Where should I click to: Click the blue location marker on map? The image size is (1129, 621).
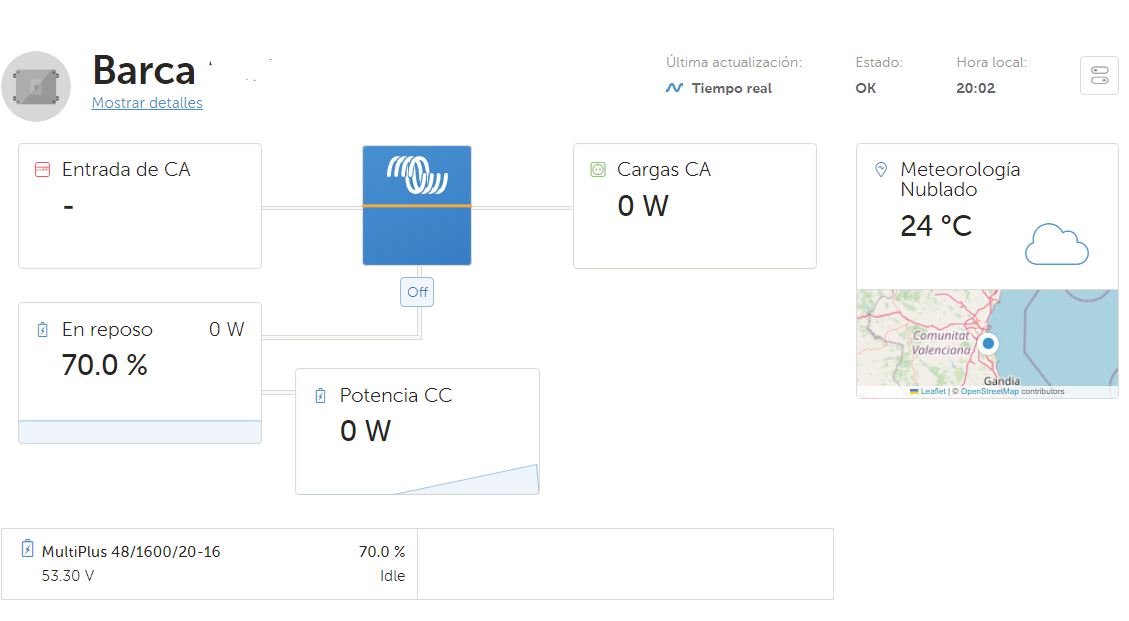tap(988, 344)
